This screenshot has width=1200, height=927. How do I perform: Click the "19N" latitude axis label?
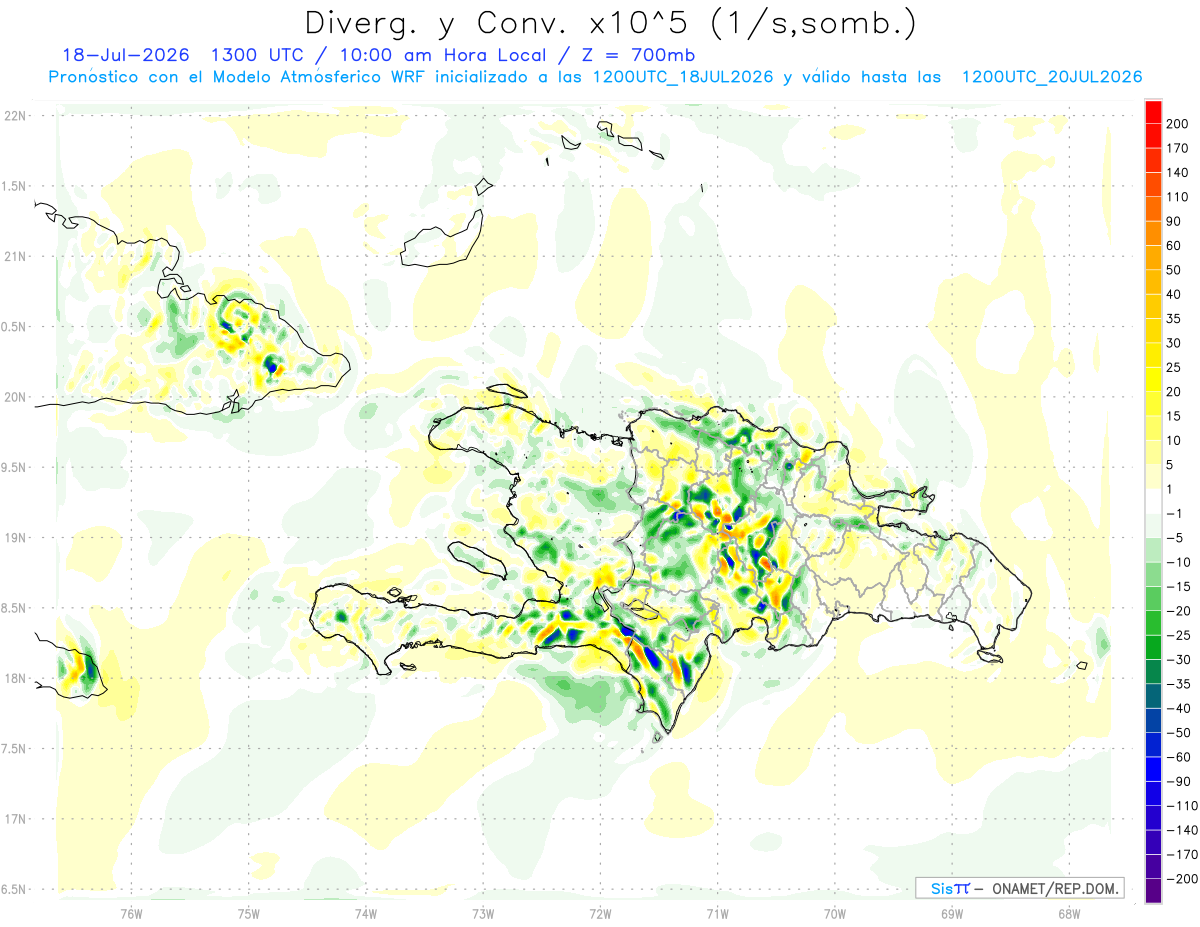[14, 538]
